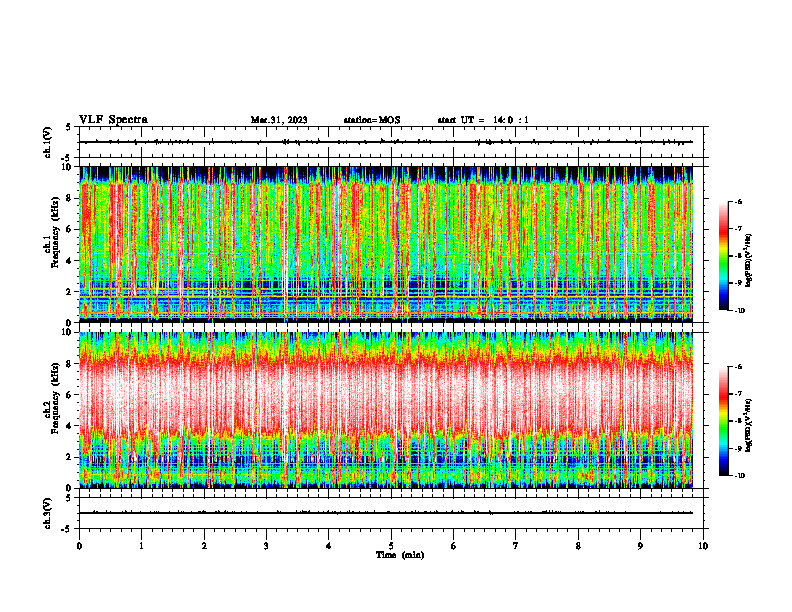Pick the ch.2 frequency tick "6"
The width and height of the screenshot is (792, 612).
[x=69, y=395]
